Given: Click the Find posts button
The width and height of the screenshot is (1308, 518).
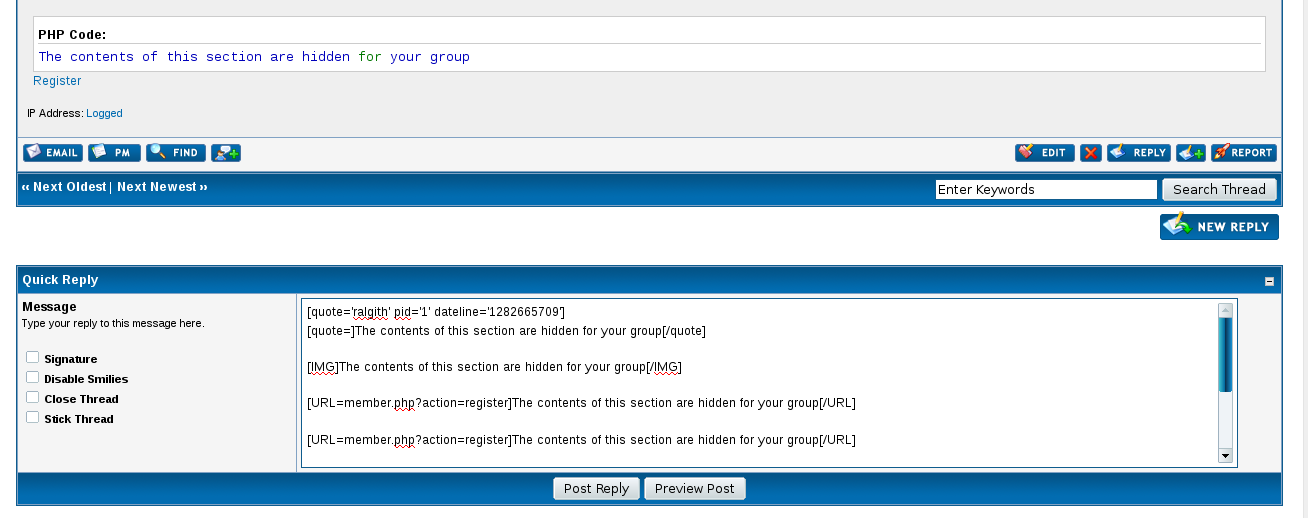Looking at the screenshot, I should pyautogui.click(x=175, y=153).
